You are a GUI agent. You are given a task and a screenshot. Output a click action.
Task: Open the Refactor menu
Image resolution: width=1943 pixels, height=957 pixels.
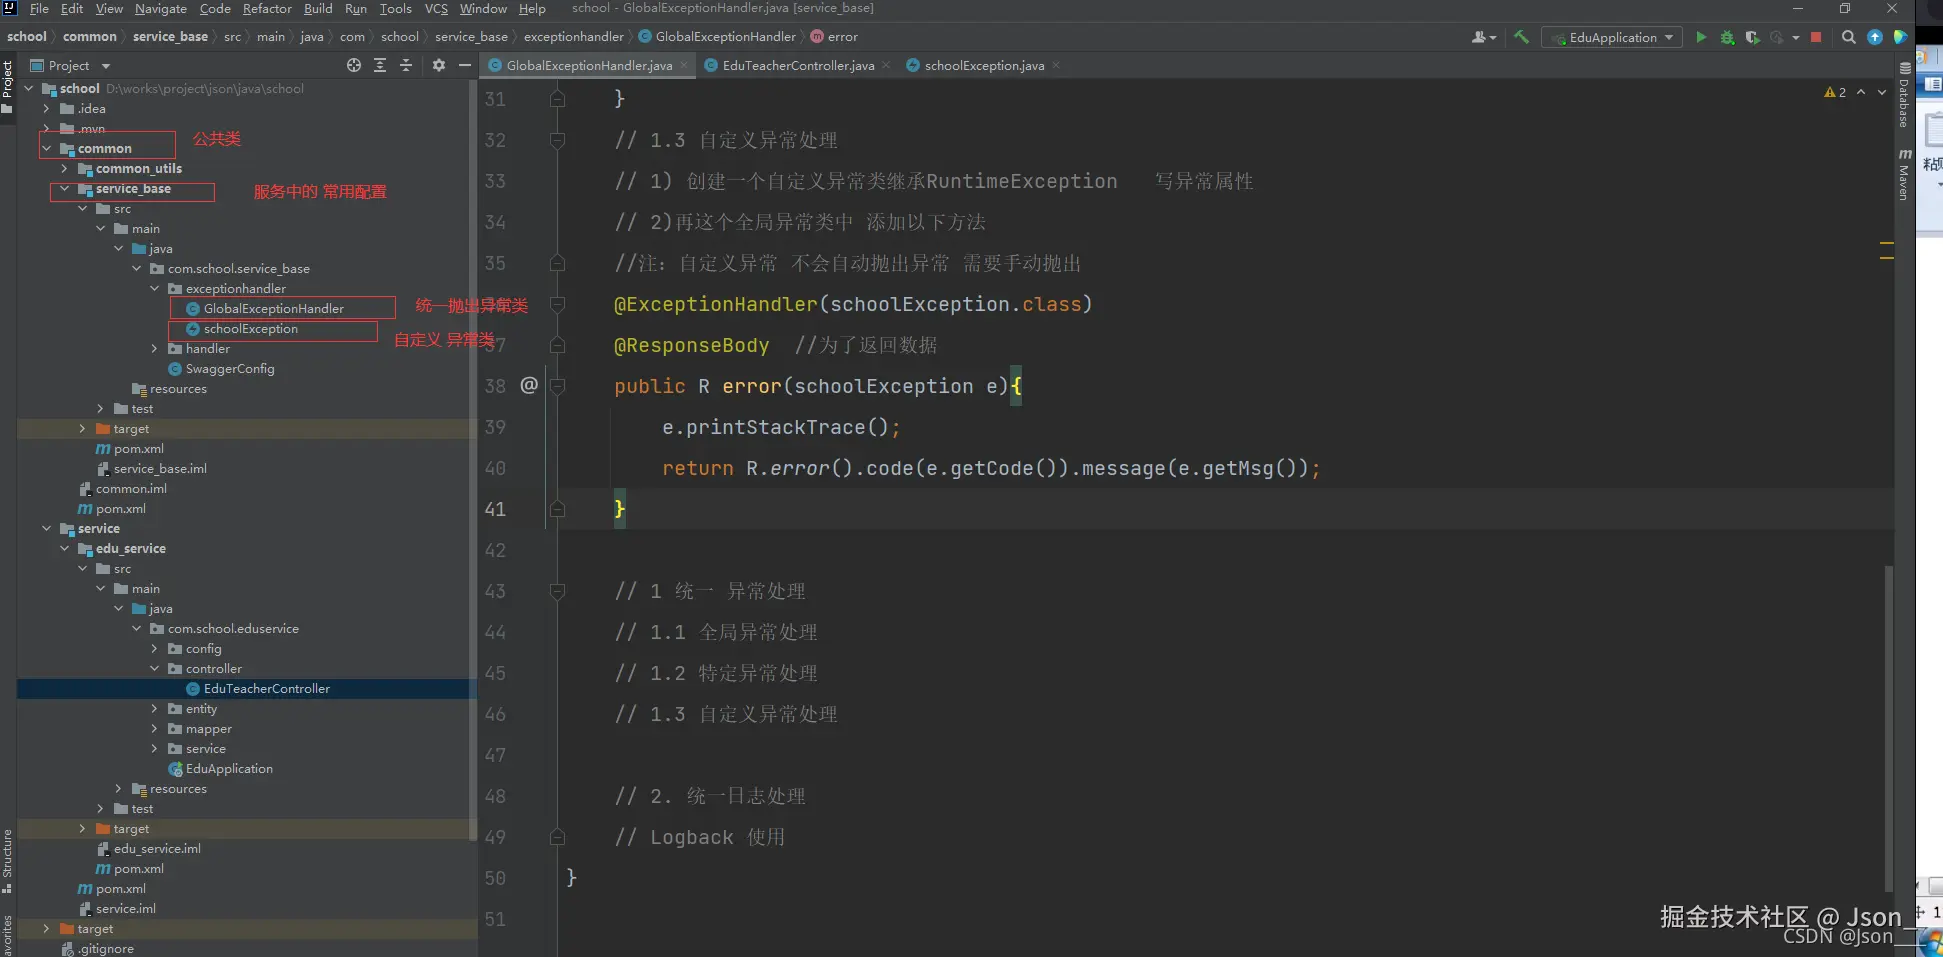click(x=267, y=9)
